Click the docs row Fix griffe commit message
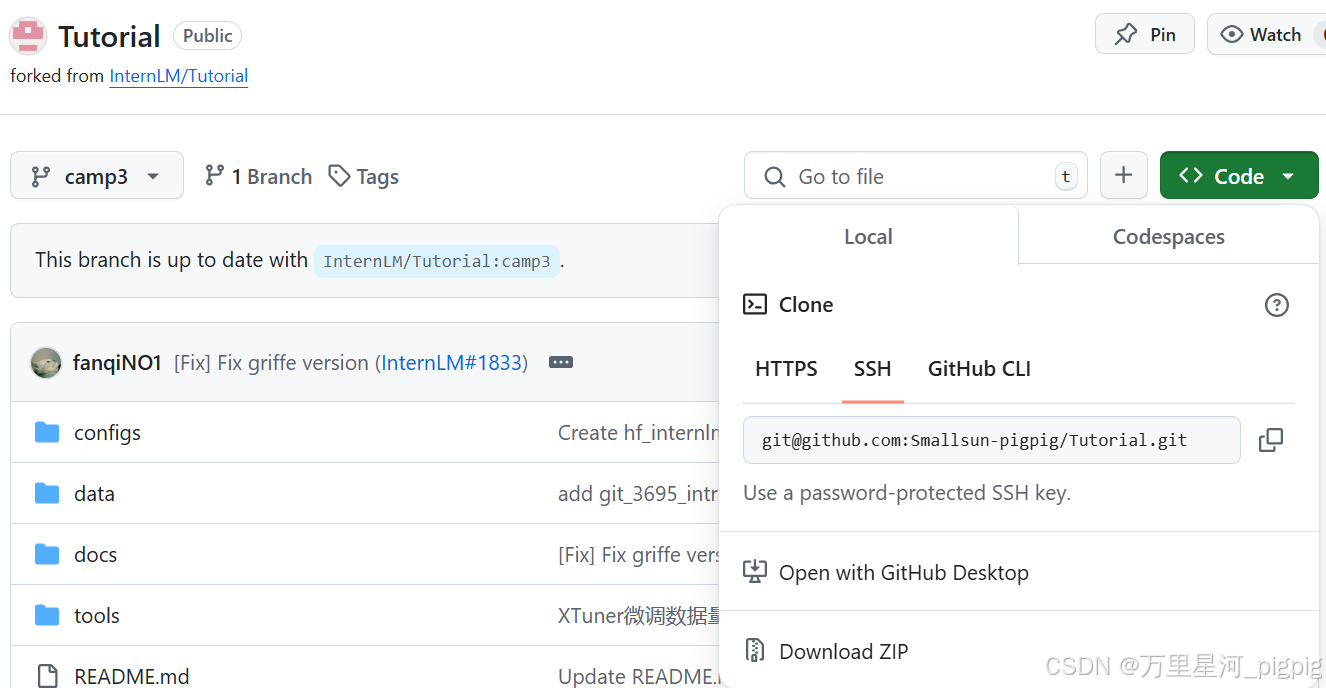Viewport: 1326px width, 688px height. pyautogui.click(x=638, y=555)
